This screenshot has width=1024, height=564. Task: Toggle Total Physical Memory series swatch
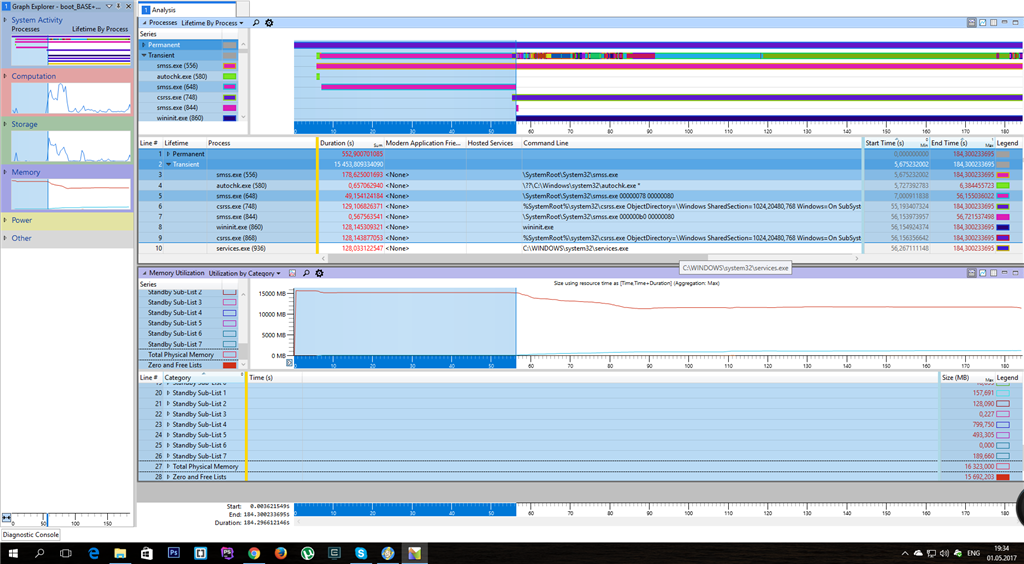tap(229, 354)
